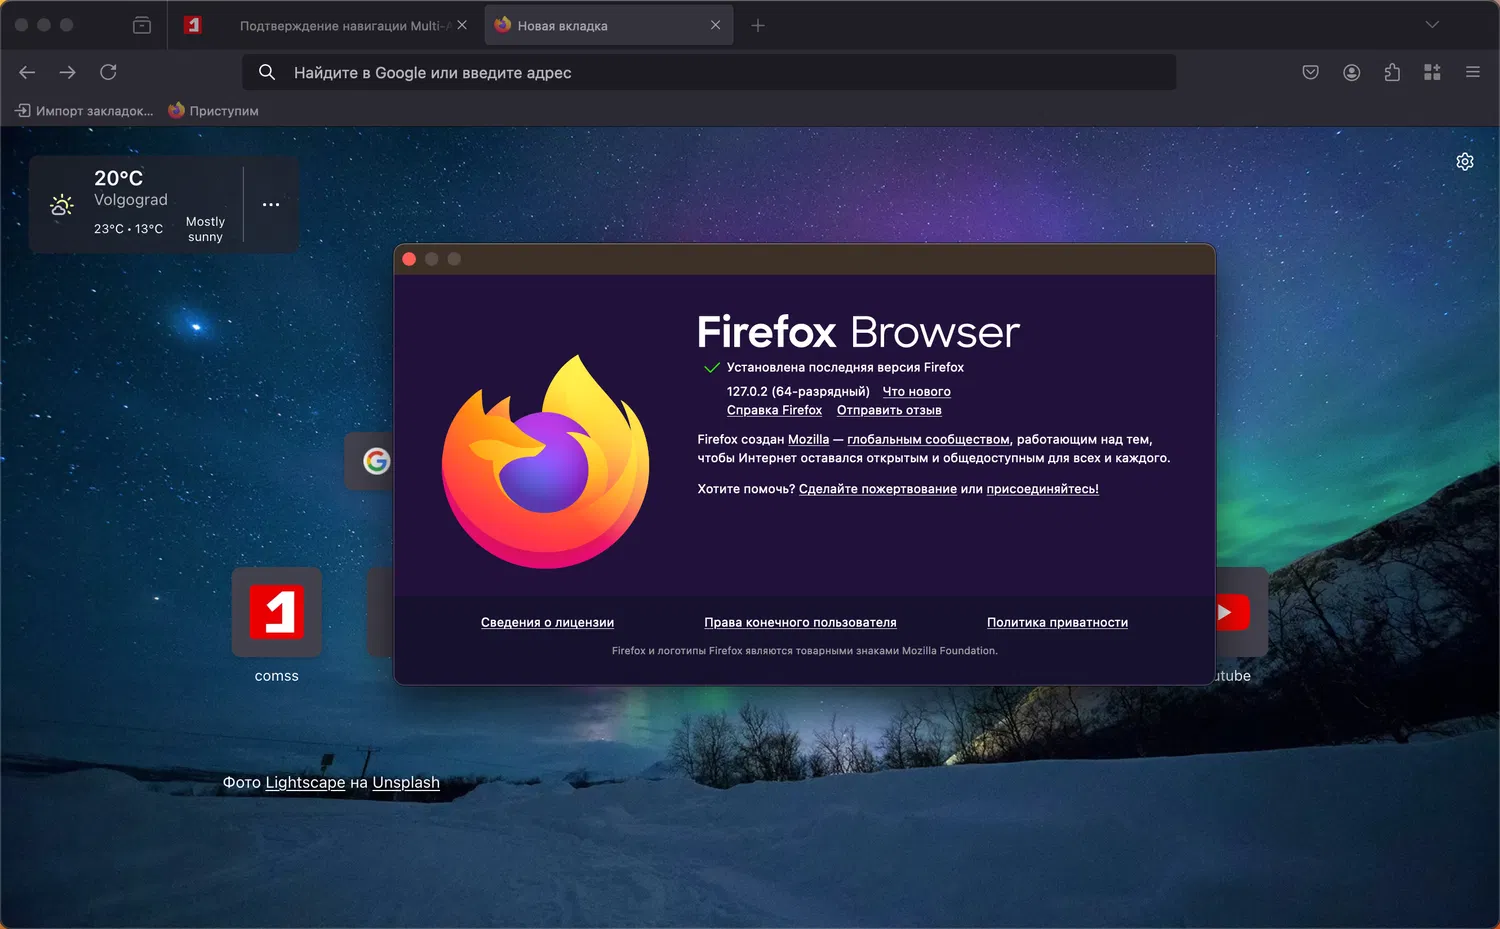Click the присоединяйтесь! link
The height and width of the screenshot is (929, 1500).
coord(1042,489)
